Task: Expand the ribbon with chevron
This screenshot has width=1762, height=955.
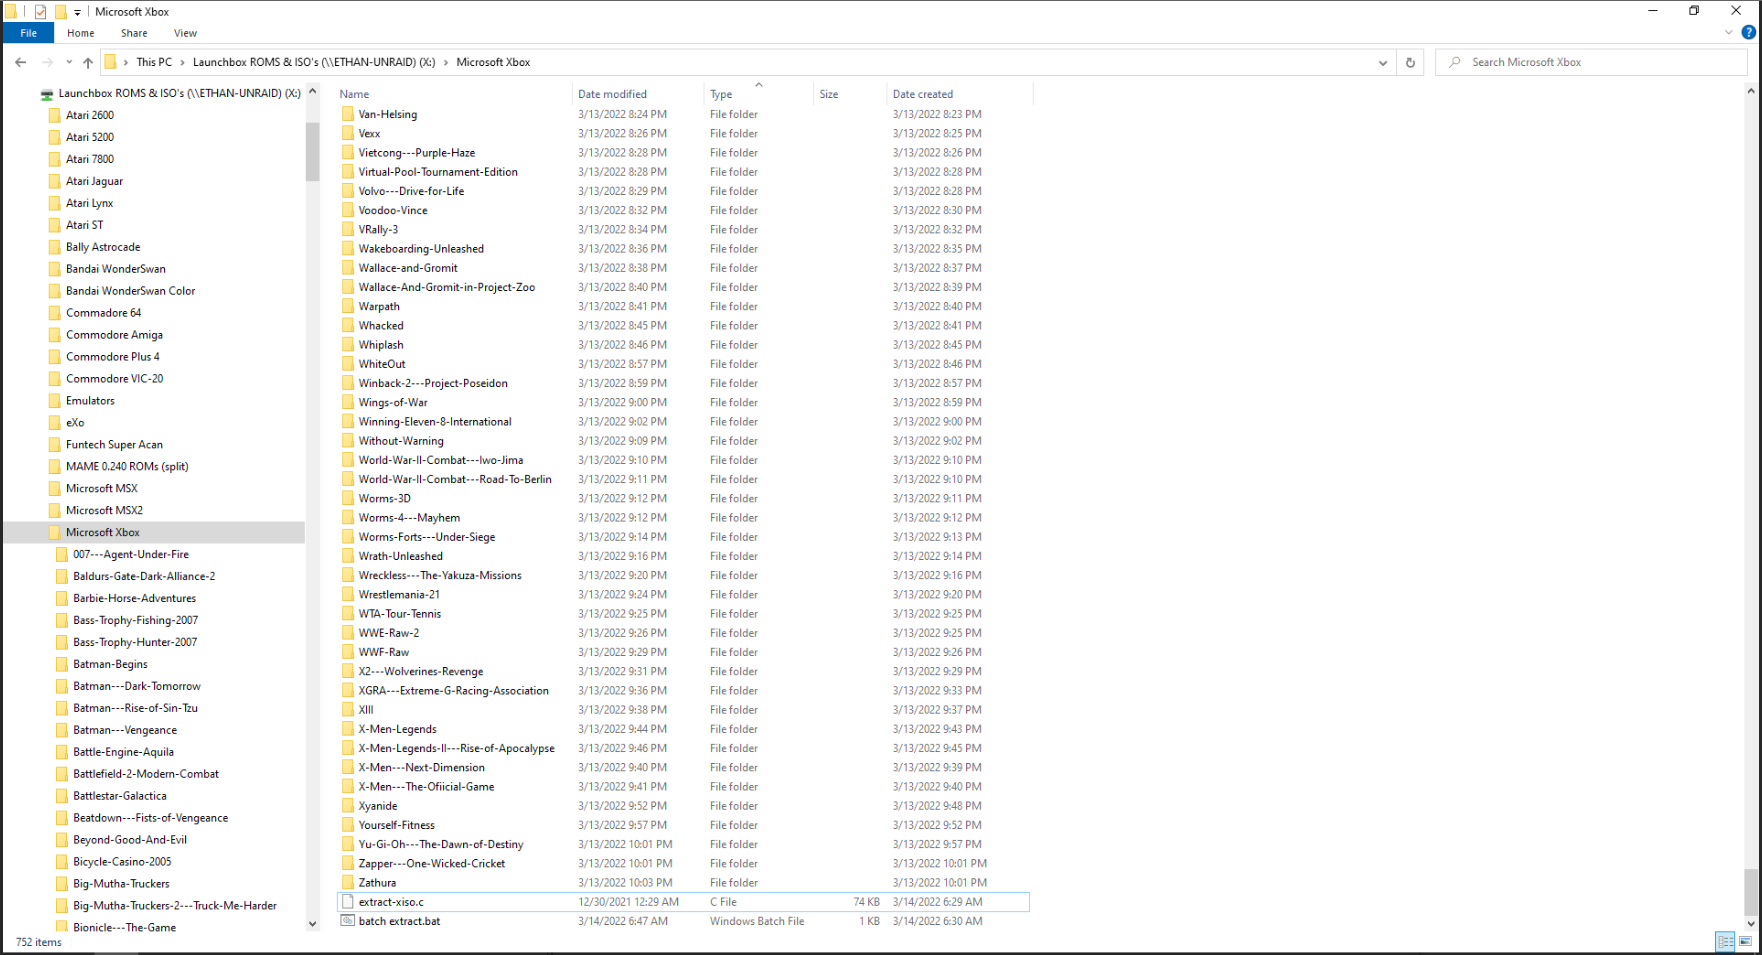Action: pos(1728,33)
